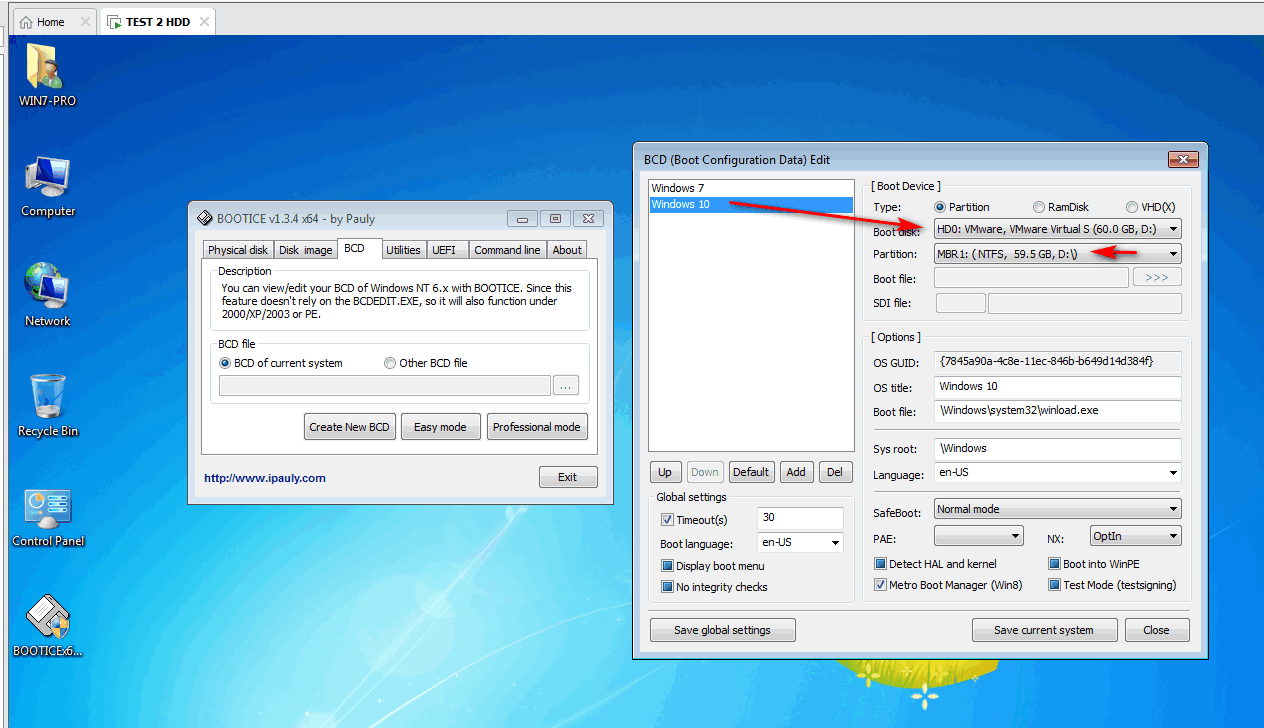Click the Easy mode button
The width and height of the screenshot is (1264, 728).
440,427
